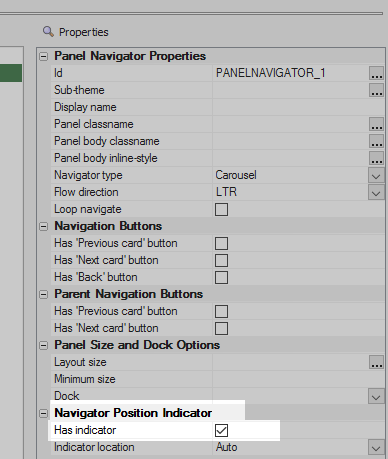Select the Panel body classname label
388x459 pixels.
point(107,141)
